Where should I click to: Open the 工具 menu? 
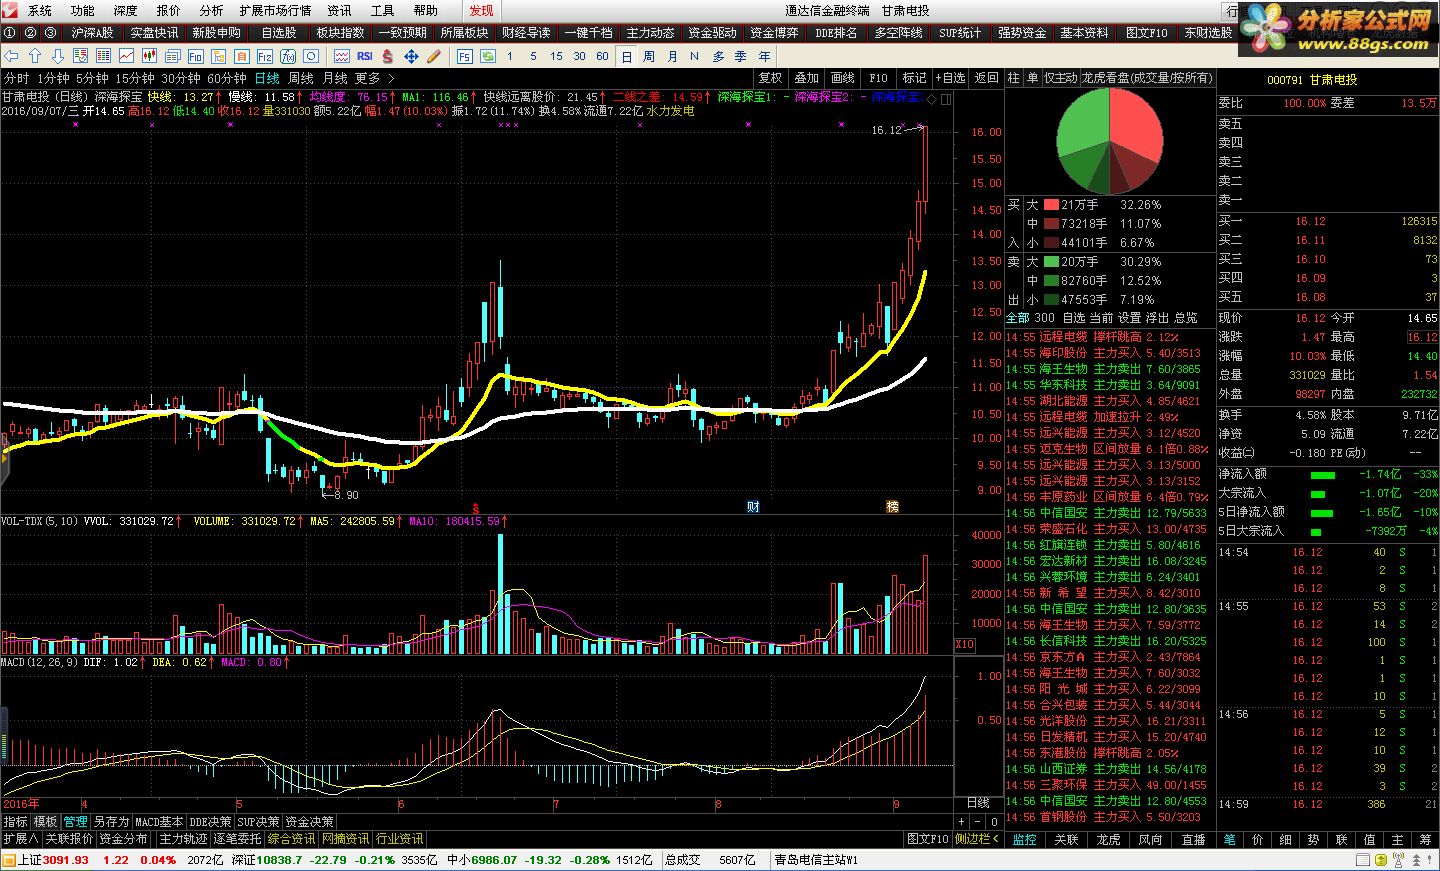(x=382, y=10)
